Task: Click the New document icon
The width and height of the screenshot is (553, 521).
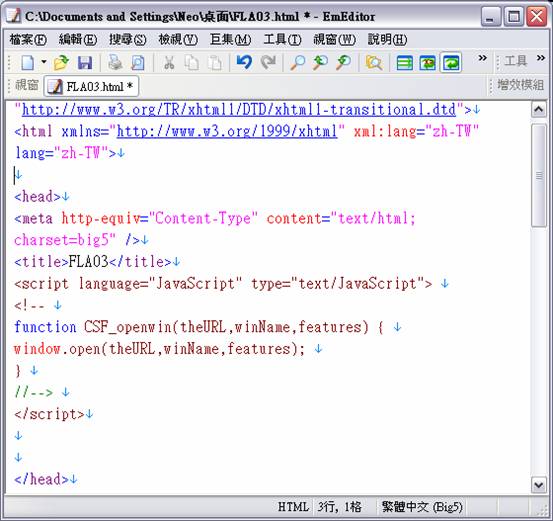Action: 28,63
